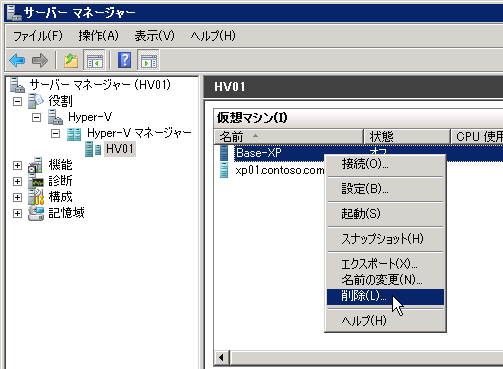Expand the 記憶域 tree node
503x369 pixels.
(x=17, y=213)
